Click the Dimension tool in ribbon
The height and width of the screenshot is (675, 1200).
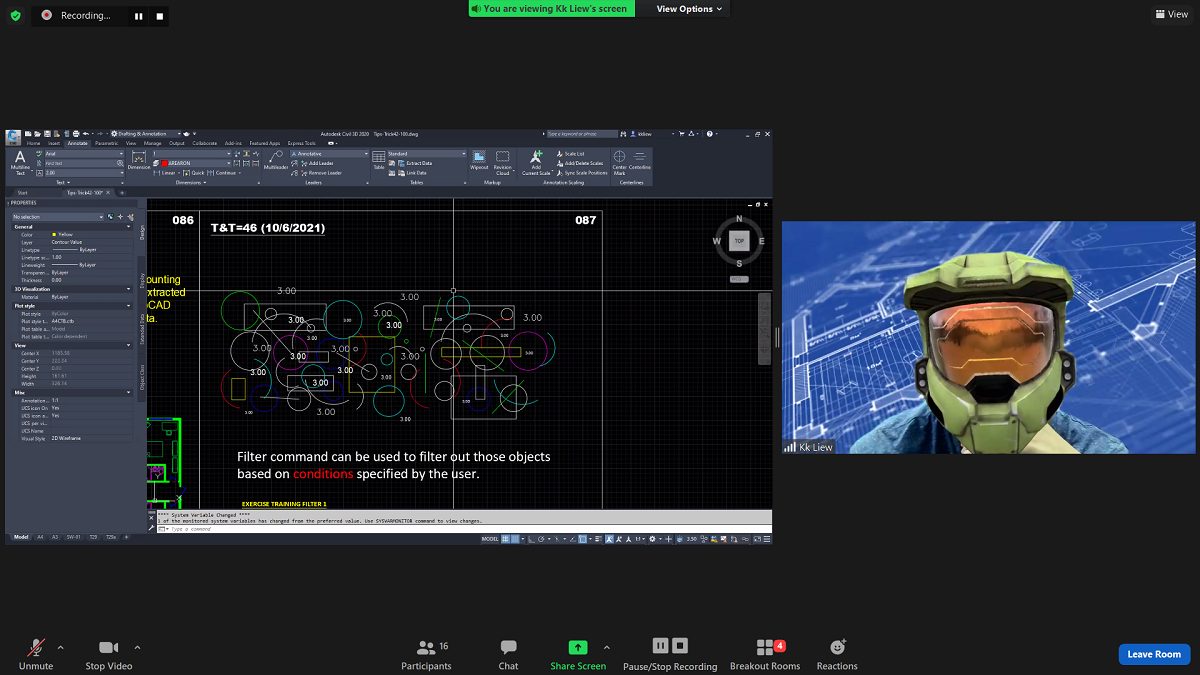139,162
